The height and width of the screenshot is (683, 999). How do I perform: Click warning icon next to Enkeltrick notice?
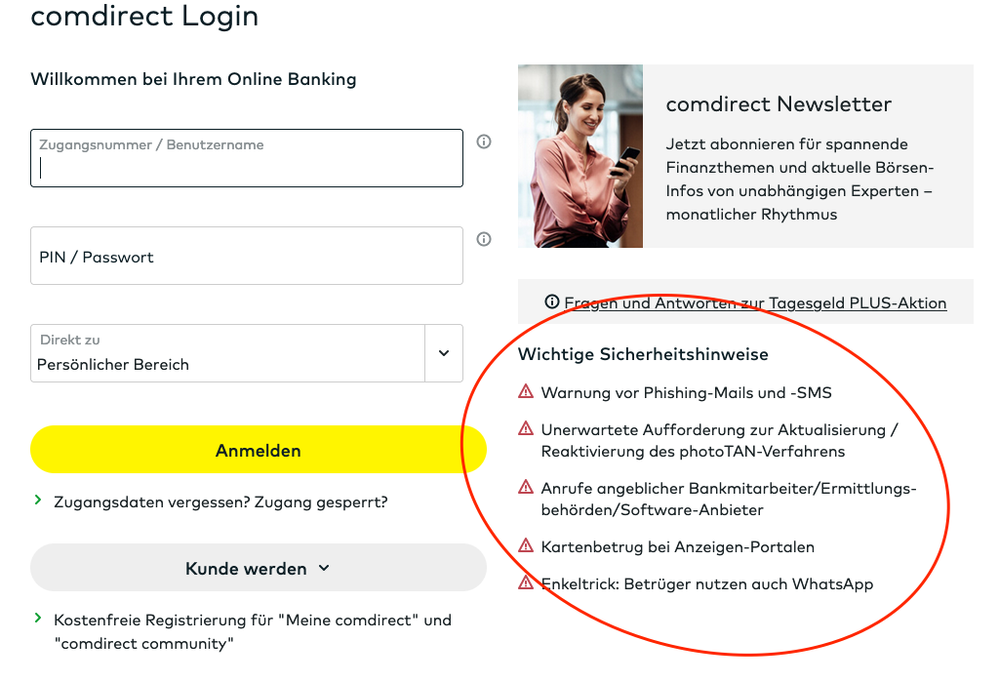point(526,582)
